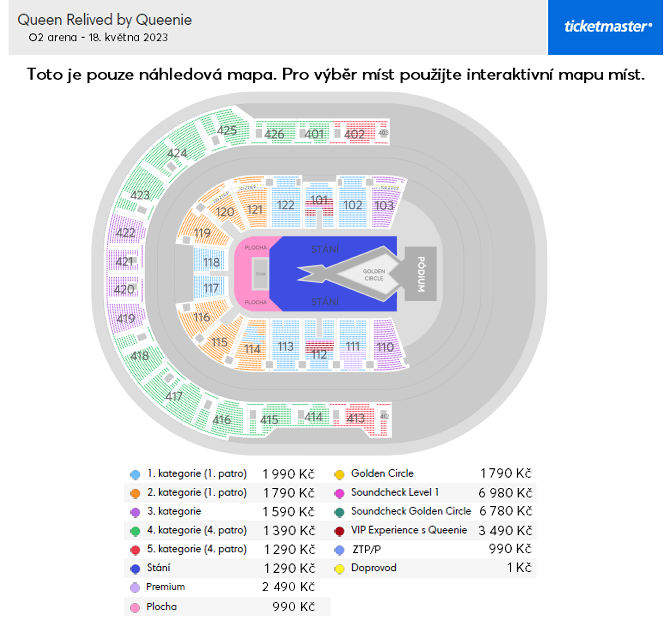Screen dimensions: 670x642
Task: Open section 424 in the upper ring
Action: pyautogui.click(x=176, y=153)
